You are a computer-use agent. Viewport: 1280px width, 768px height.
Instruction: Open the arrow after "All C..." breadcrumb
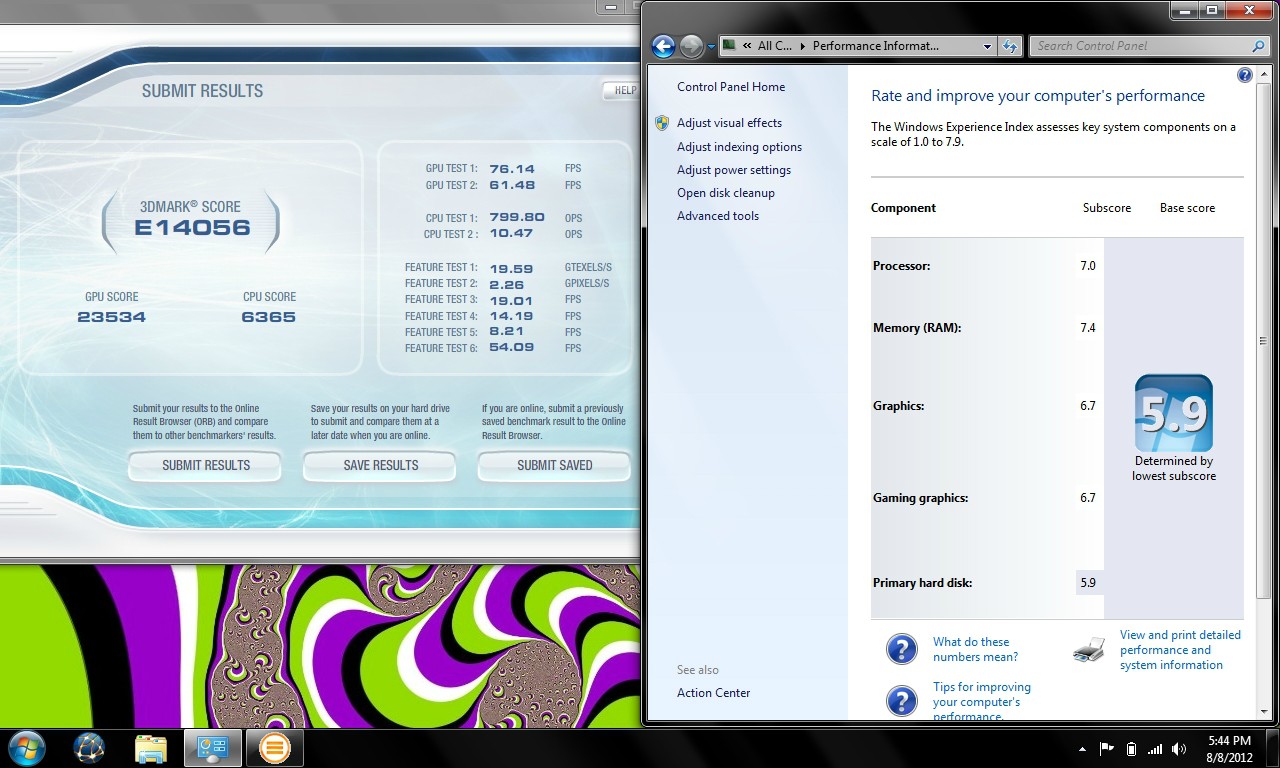[801, 46]
